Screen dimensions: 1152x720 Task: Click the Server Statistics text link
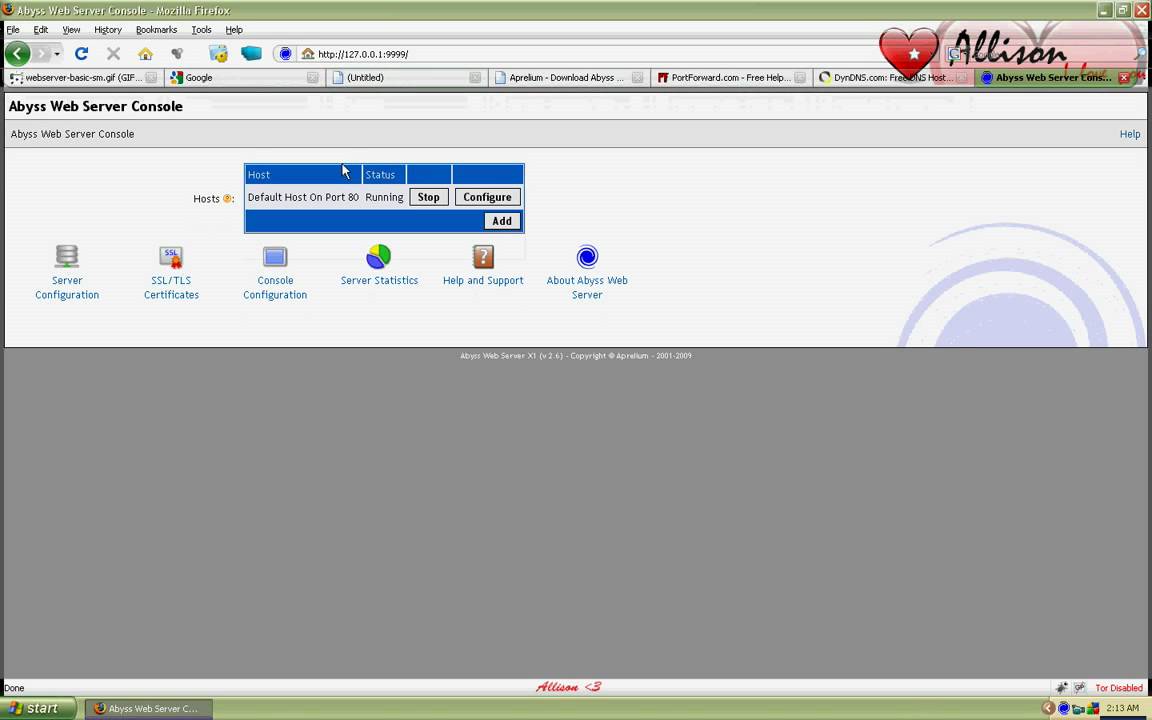[379, 280]
